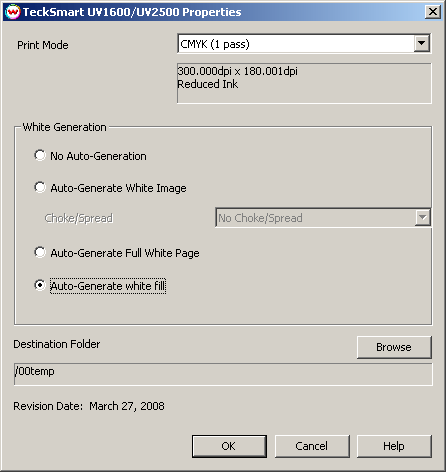Click the dialog title bar text
Screen dimensions: 446x472
pos(132,12)
